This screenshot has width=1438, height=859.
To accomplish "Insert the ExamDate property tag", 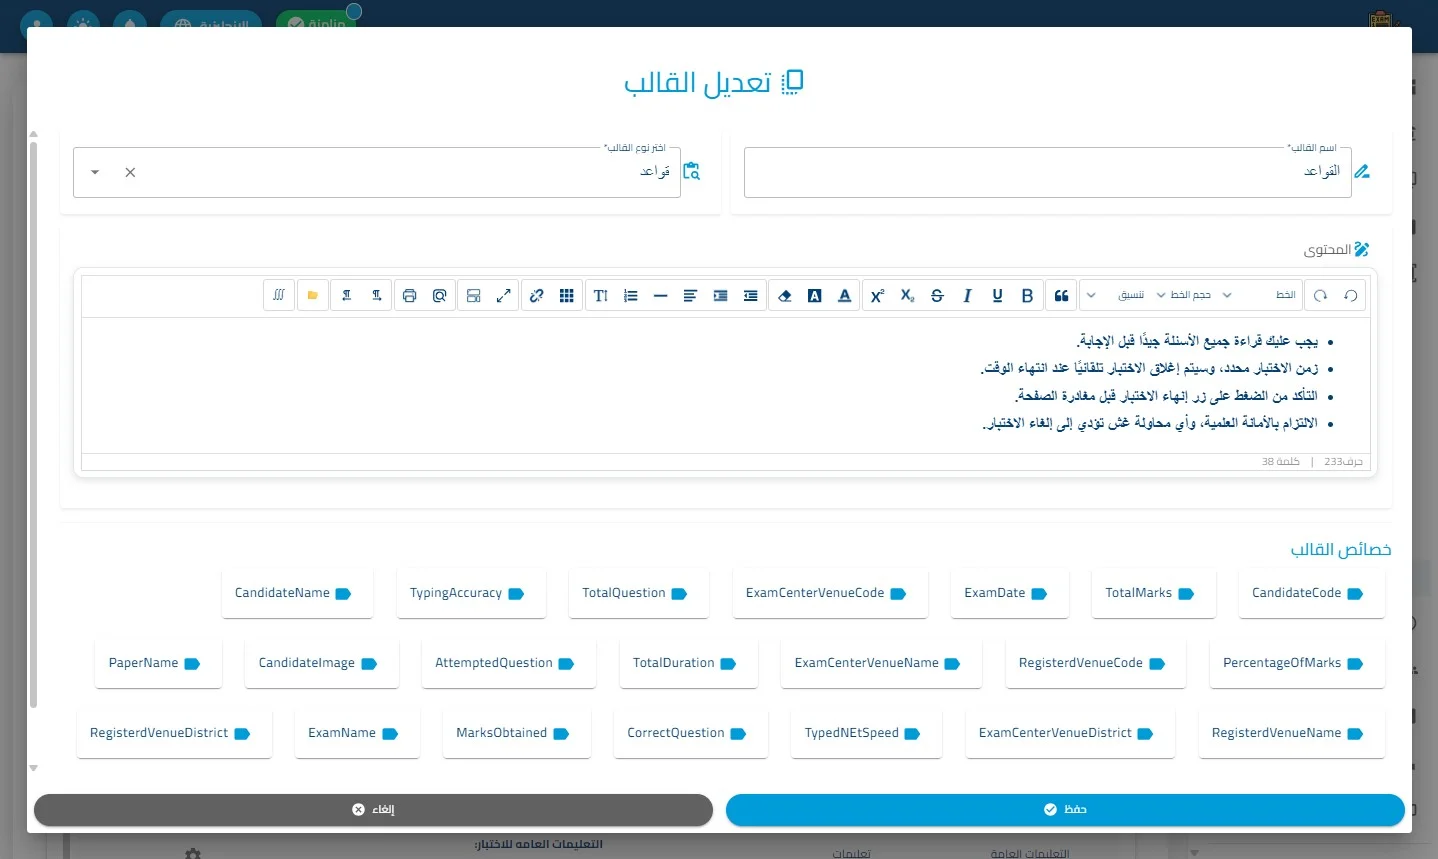I will coord(1010,594).
